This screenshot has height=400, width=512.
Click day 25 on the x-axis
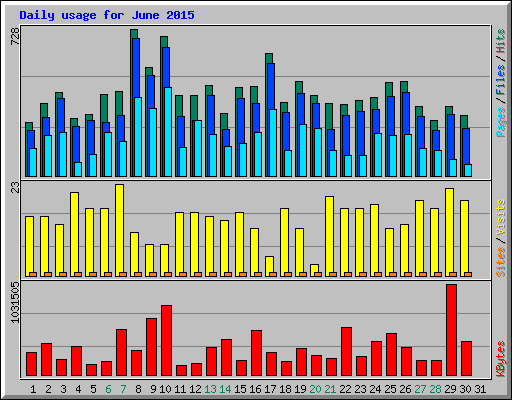(x=390, y=389)
